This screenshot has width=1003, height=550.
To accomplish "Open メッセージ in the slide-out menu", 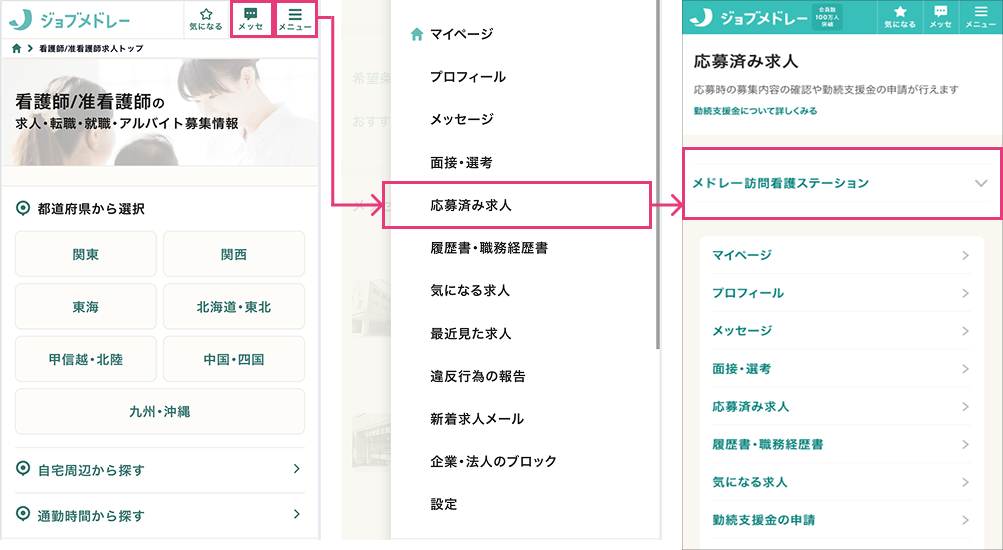I will [462, 119].
